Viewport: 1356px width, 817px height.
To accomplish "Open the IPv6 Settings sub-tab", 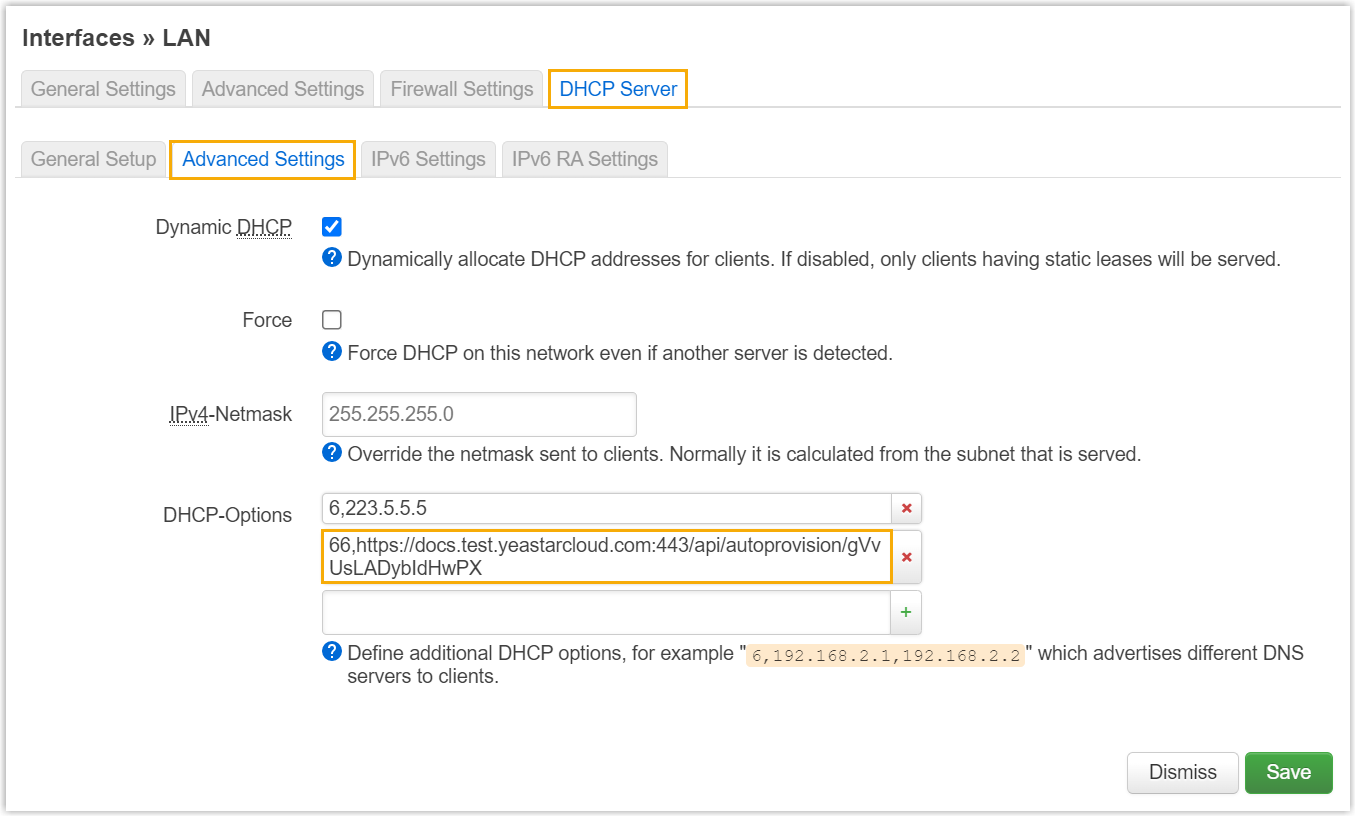I will tap(428, 159).
